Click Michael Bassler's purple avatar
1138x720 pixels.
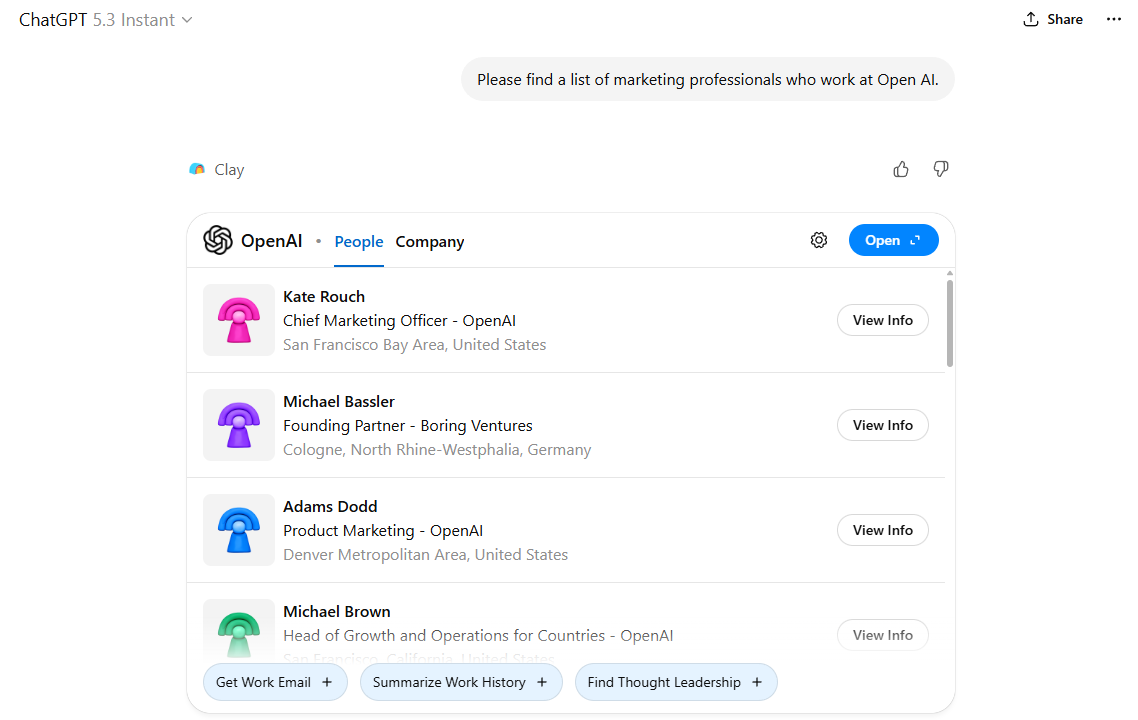[239, 425]
